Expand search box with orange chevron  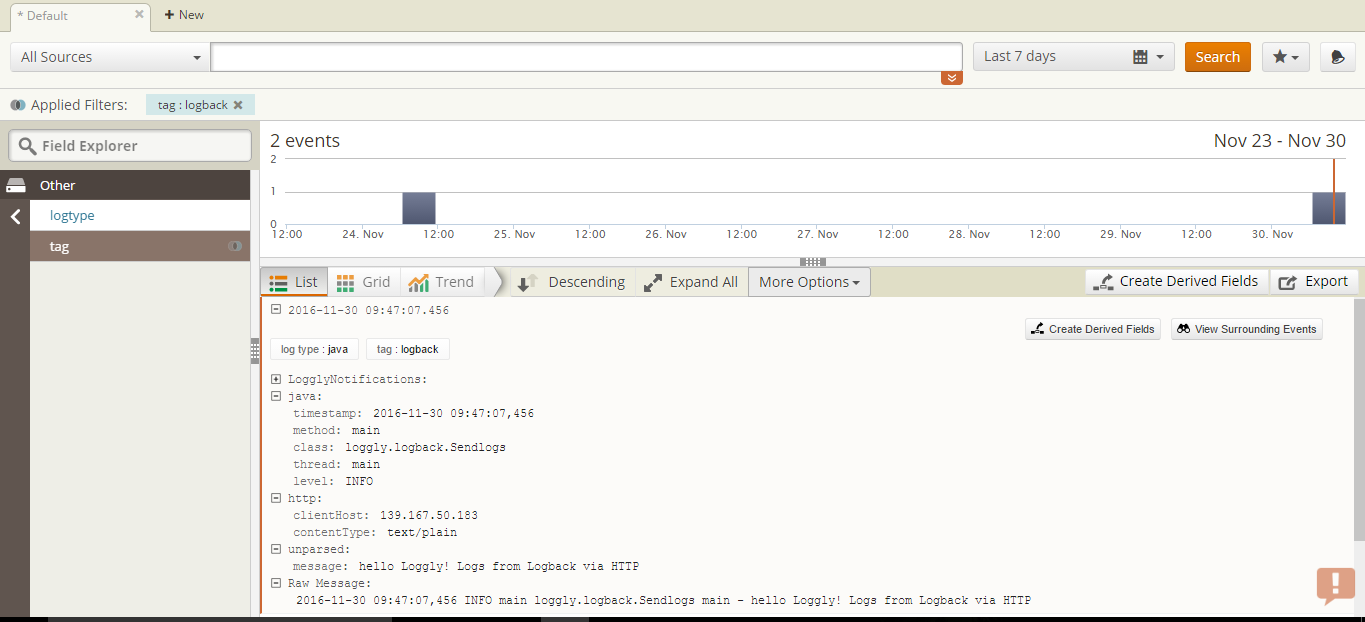point(951,78)
